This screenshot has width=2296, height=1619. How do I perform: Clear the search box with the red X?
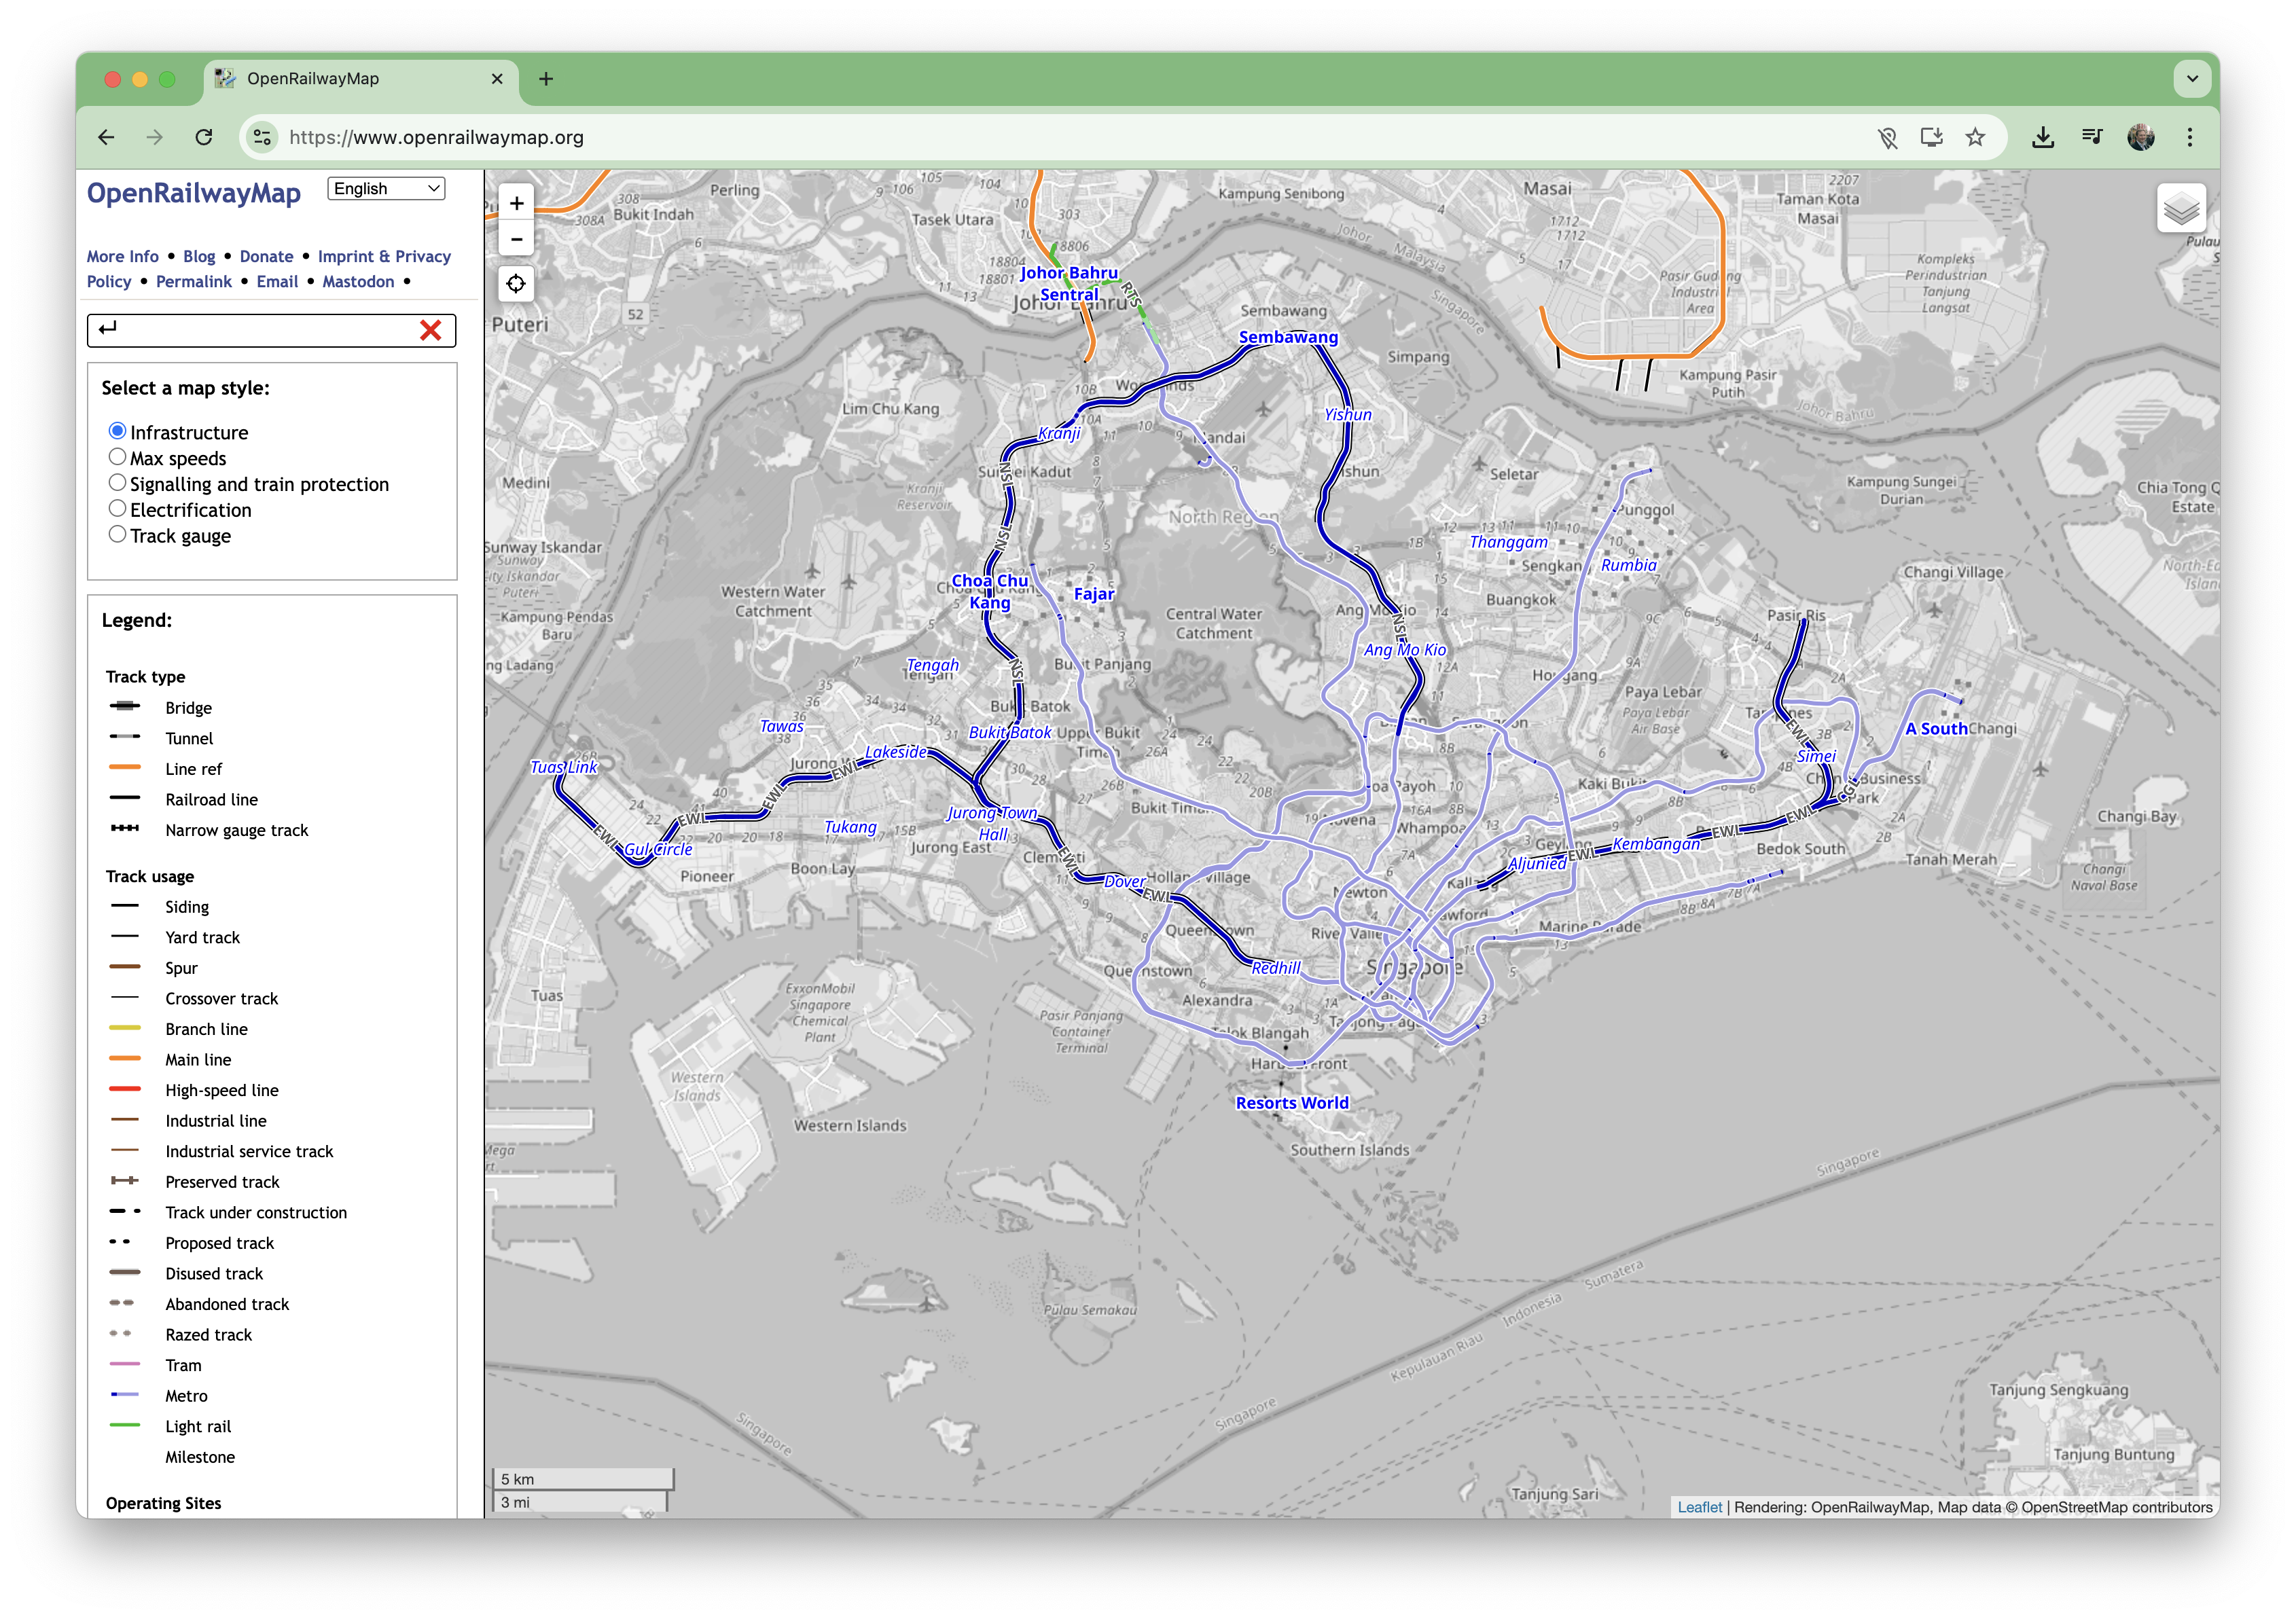click(x=431, y=330)
